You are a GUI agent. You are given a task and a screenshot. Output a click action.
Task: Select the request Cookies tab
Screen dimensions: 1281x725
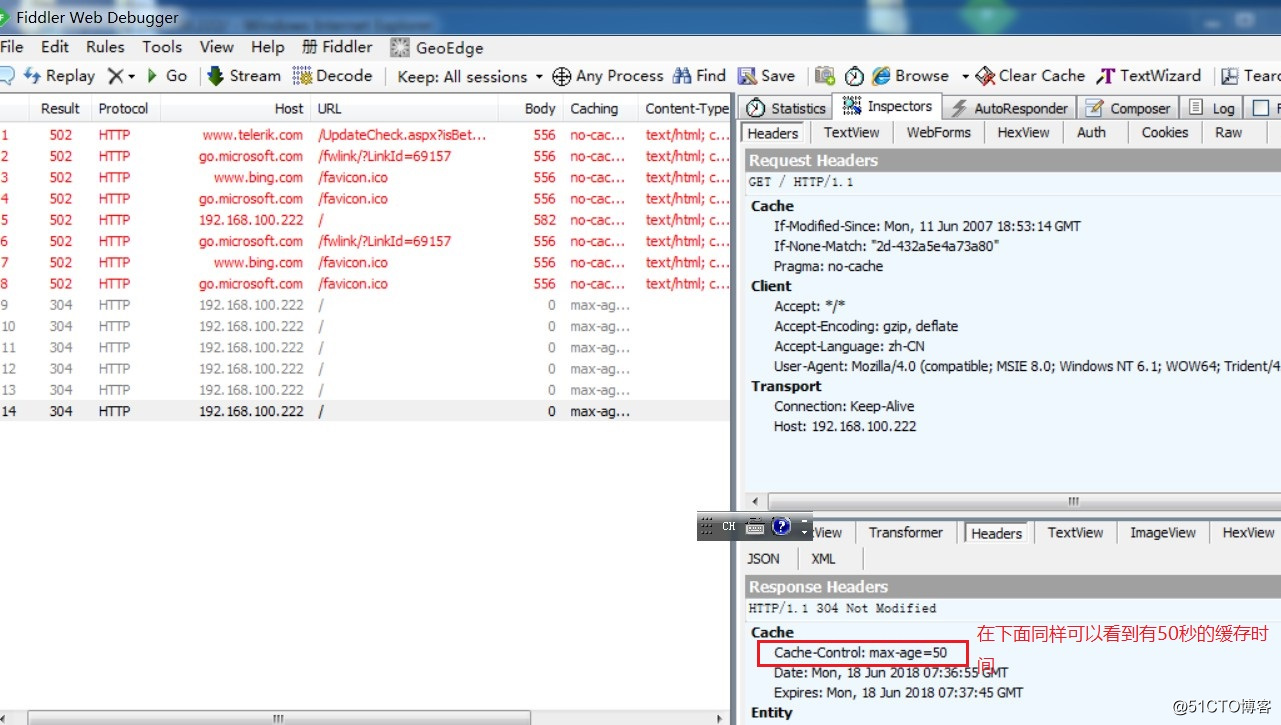click(x=1165, y=132)
